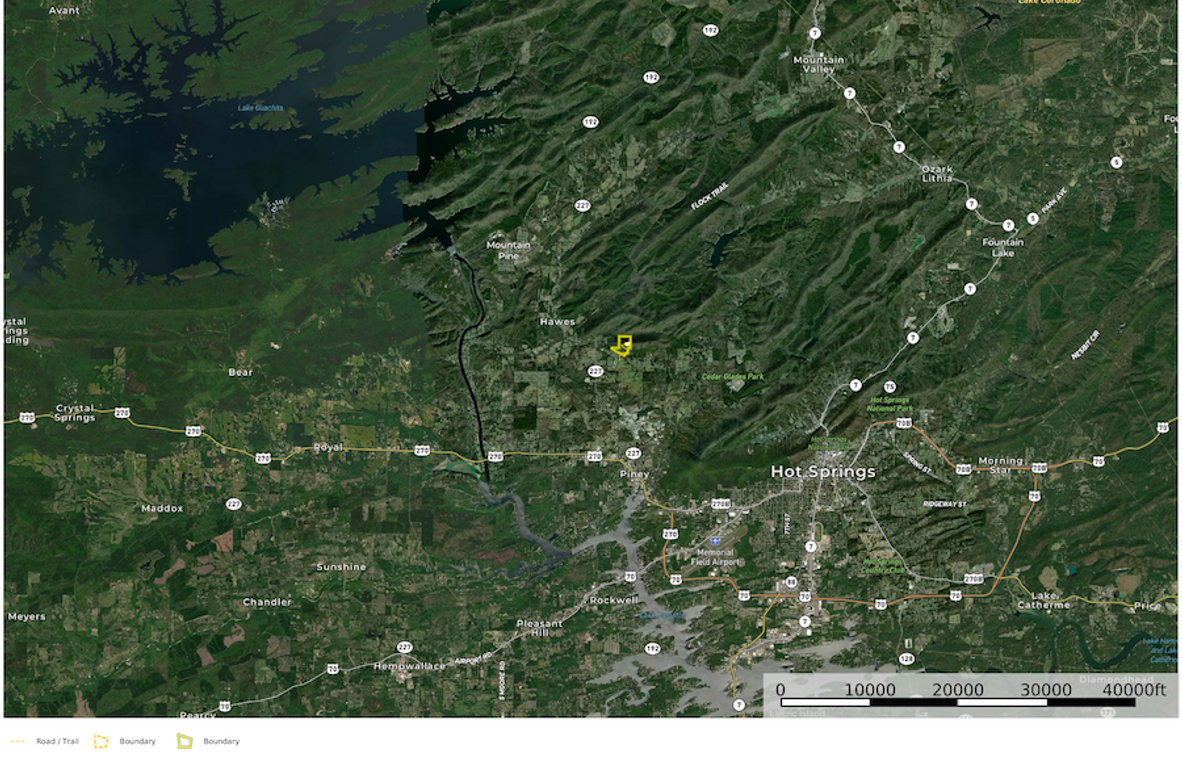Select the Lake Catherine town label
The image size is (1182, 772).
pyautogui.click(x=1044, y=600)
